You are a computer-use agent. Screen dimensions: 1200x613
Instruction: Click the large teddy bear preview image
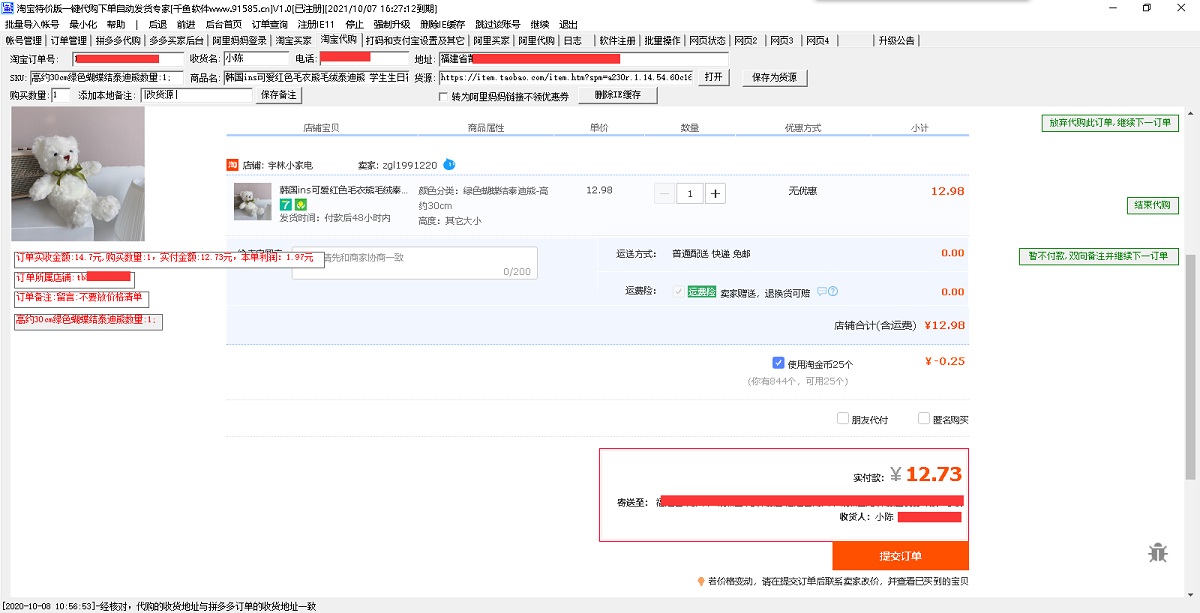click(78, 173)
